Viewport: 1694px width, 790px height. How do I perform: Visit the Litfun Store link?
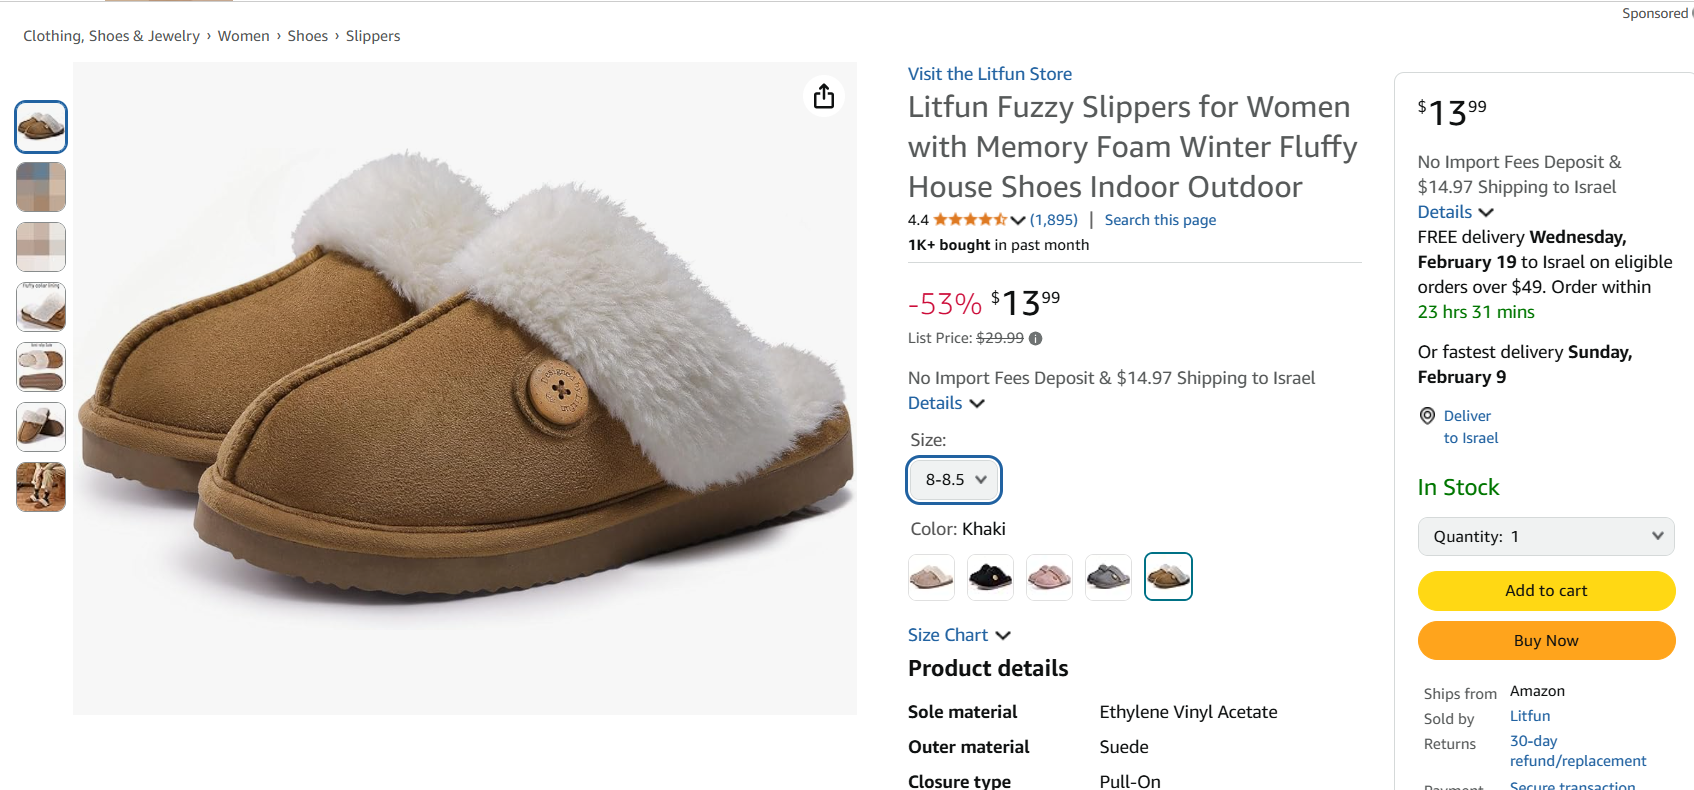click(x=989, y=74)
